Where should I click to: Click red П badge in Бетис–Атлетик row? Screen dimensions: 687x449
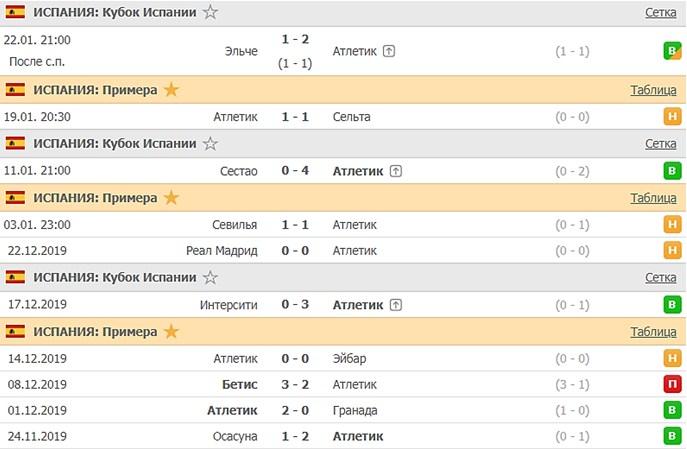674,384
